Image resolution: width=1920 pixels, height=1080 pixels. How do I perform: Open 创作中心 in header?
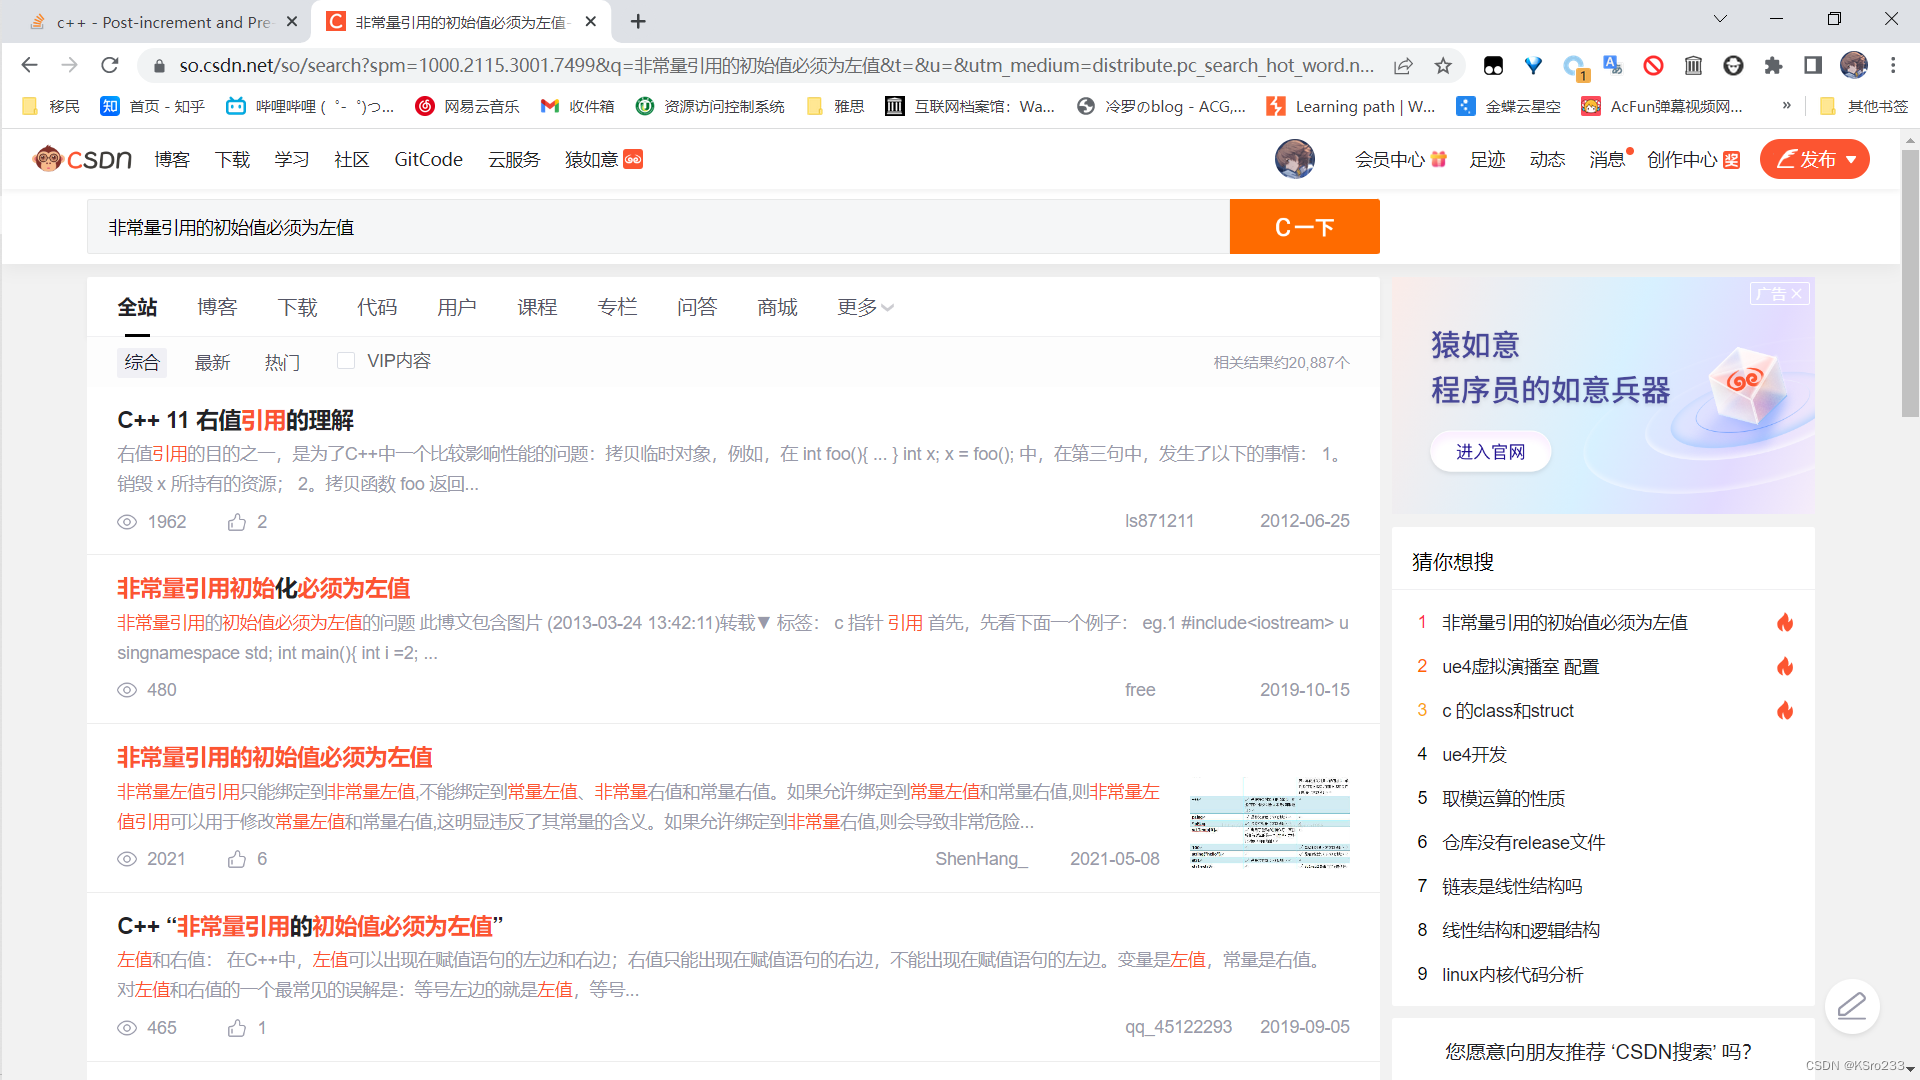(x=1693, y=159)
